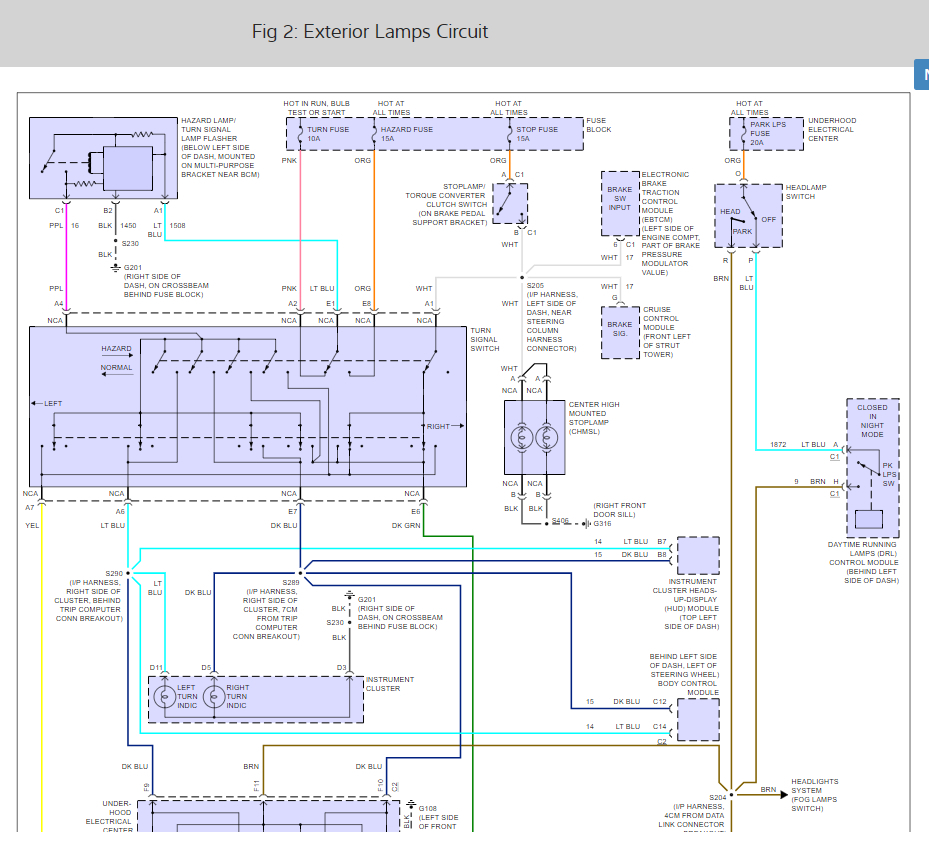Click the S289 splice label

pos(290,583)
